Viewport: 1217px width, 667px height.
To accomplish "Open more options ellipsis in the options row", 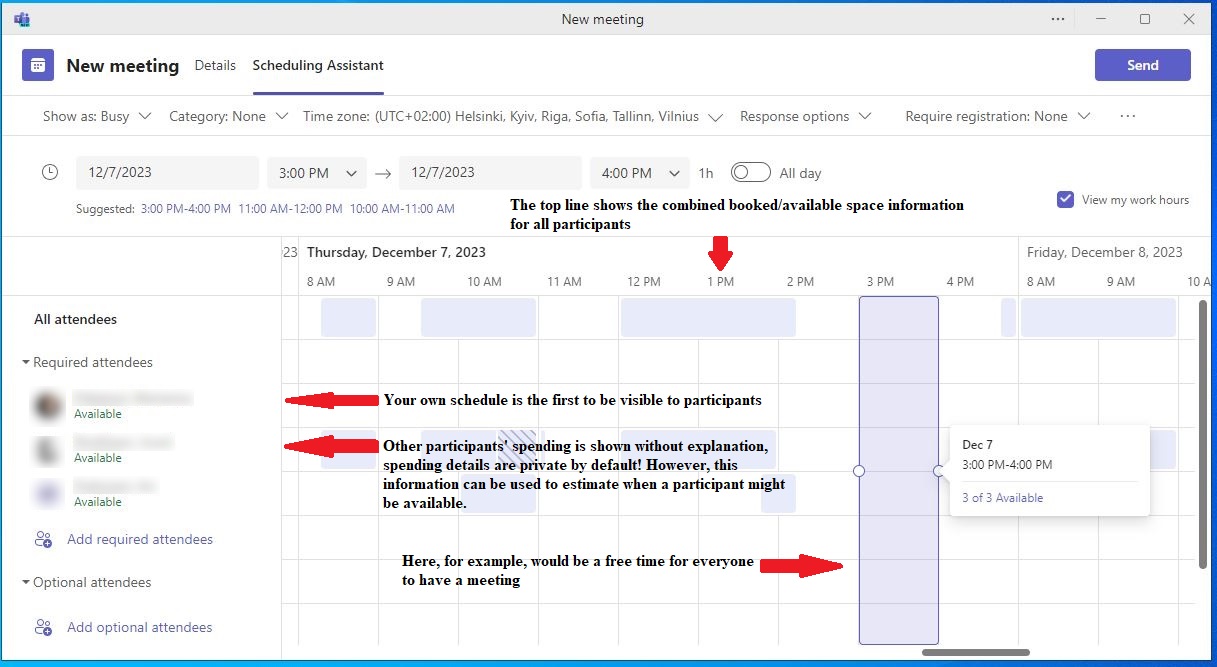I will point(1128,116).
